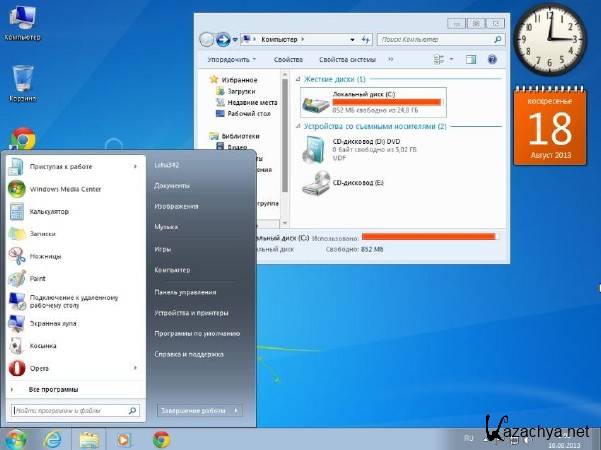Click Свойства in the Explorer toolbar

tap(288, 59)
